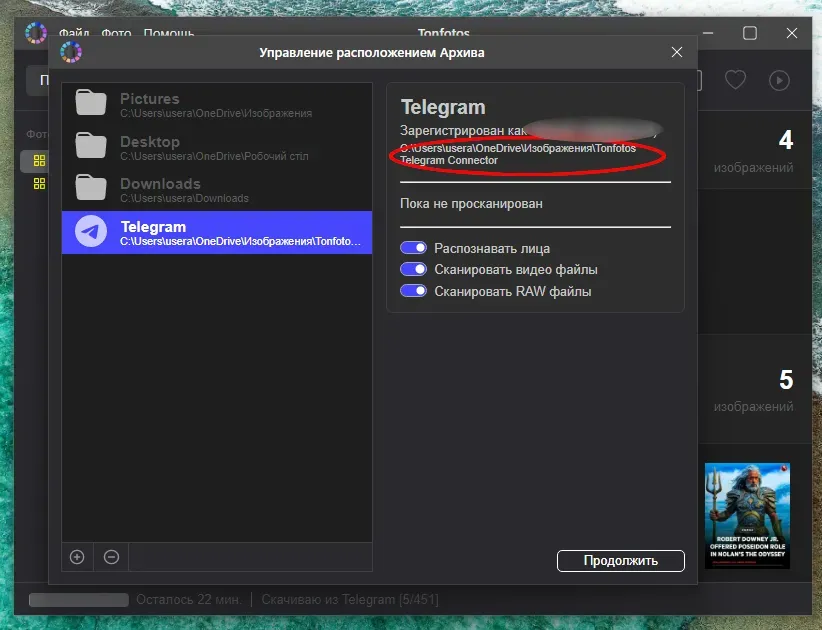This screenshot has width=822, height=630.
Task: Click the download progress bar
Action: point(79,600)
